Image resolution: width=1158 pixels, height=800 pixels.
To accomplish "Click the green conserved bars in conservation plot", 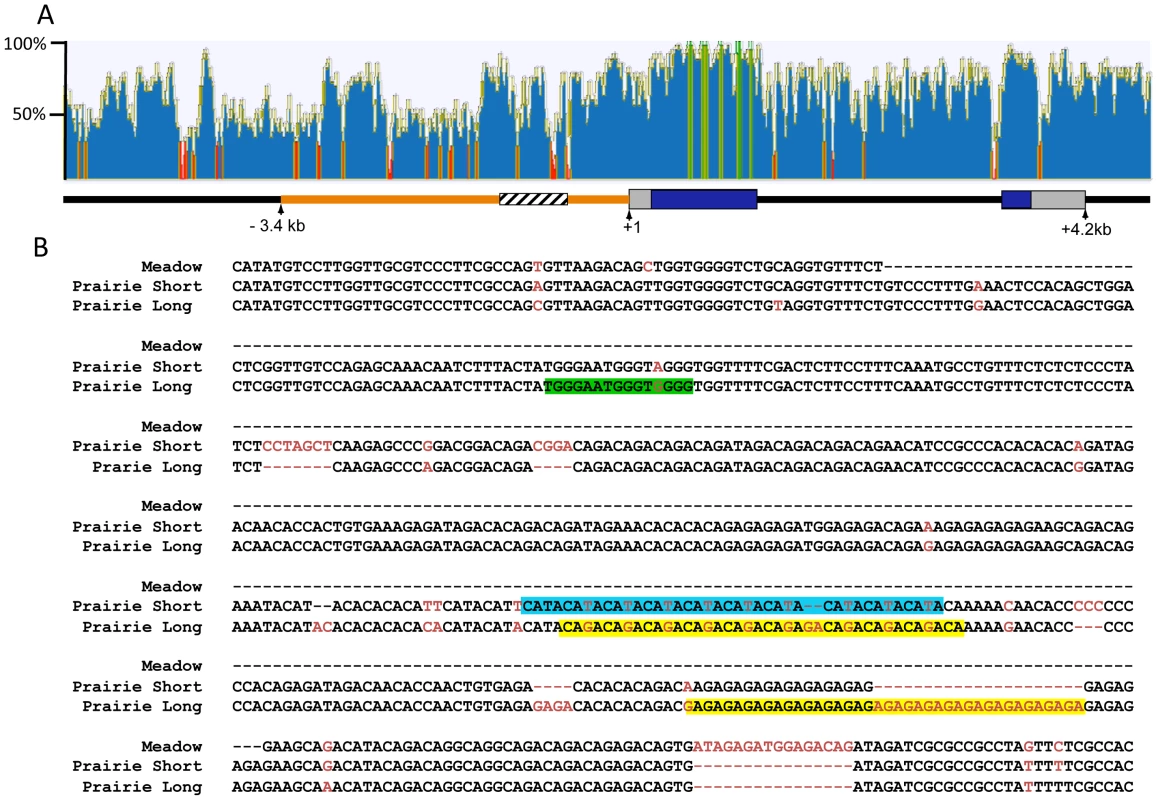I will (x=720, y=111).
